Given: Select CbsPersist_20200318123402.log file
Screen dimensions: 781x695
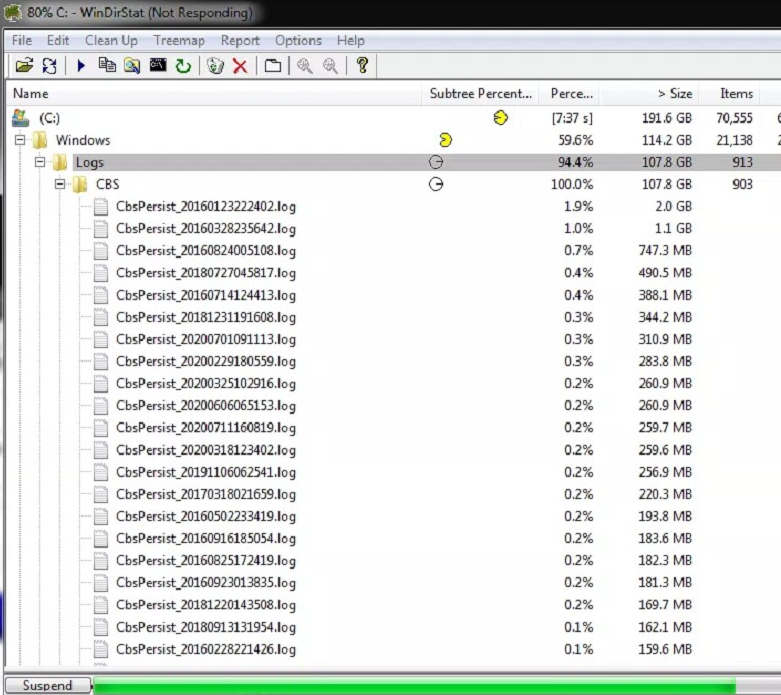Looking at the screenshot, I should click(x=206, y=450).
